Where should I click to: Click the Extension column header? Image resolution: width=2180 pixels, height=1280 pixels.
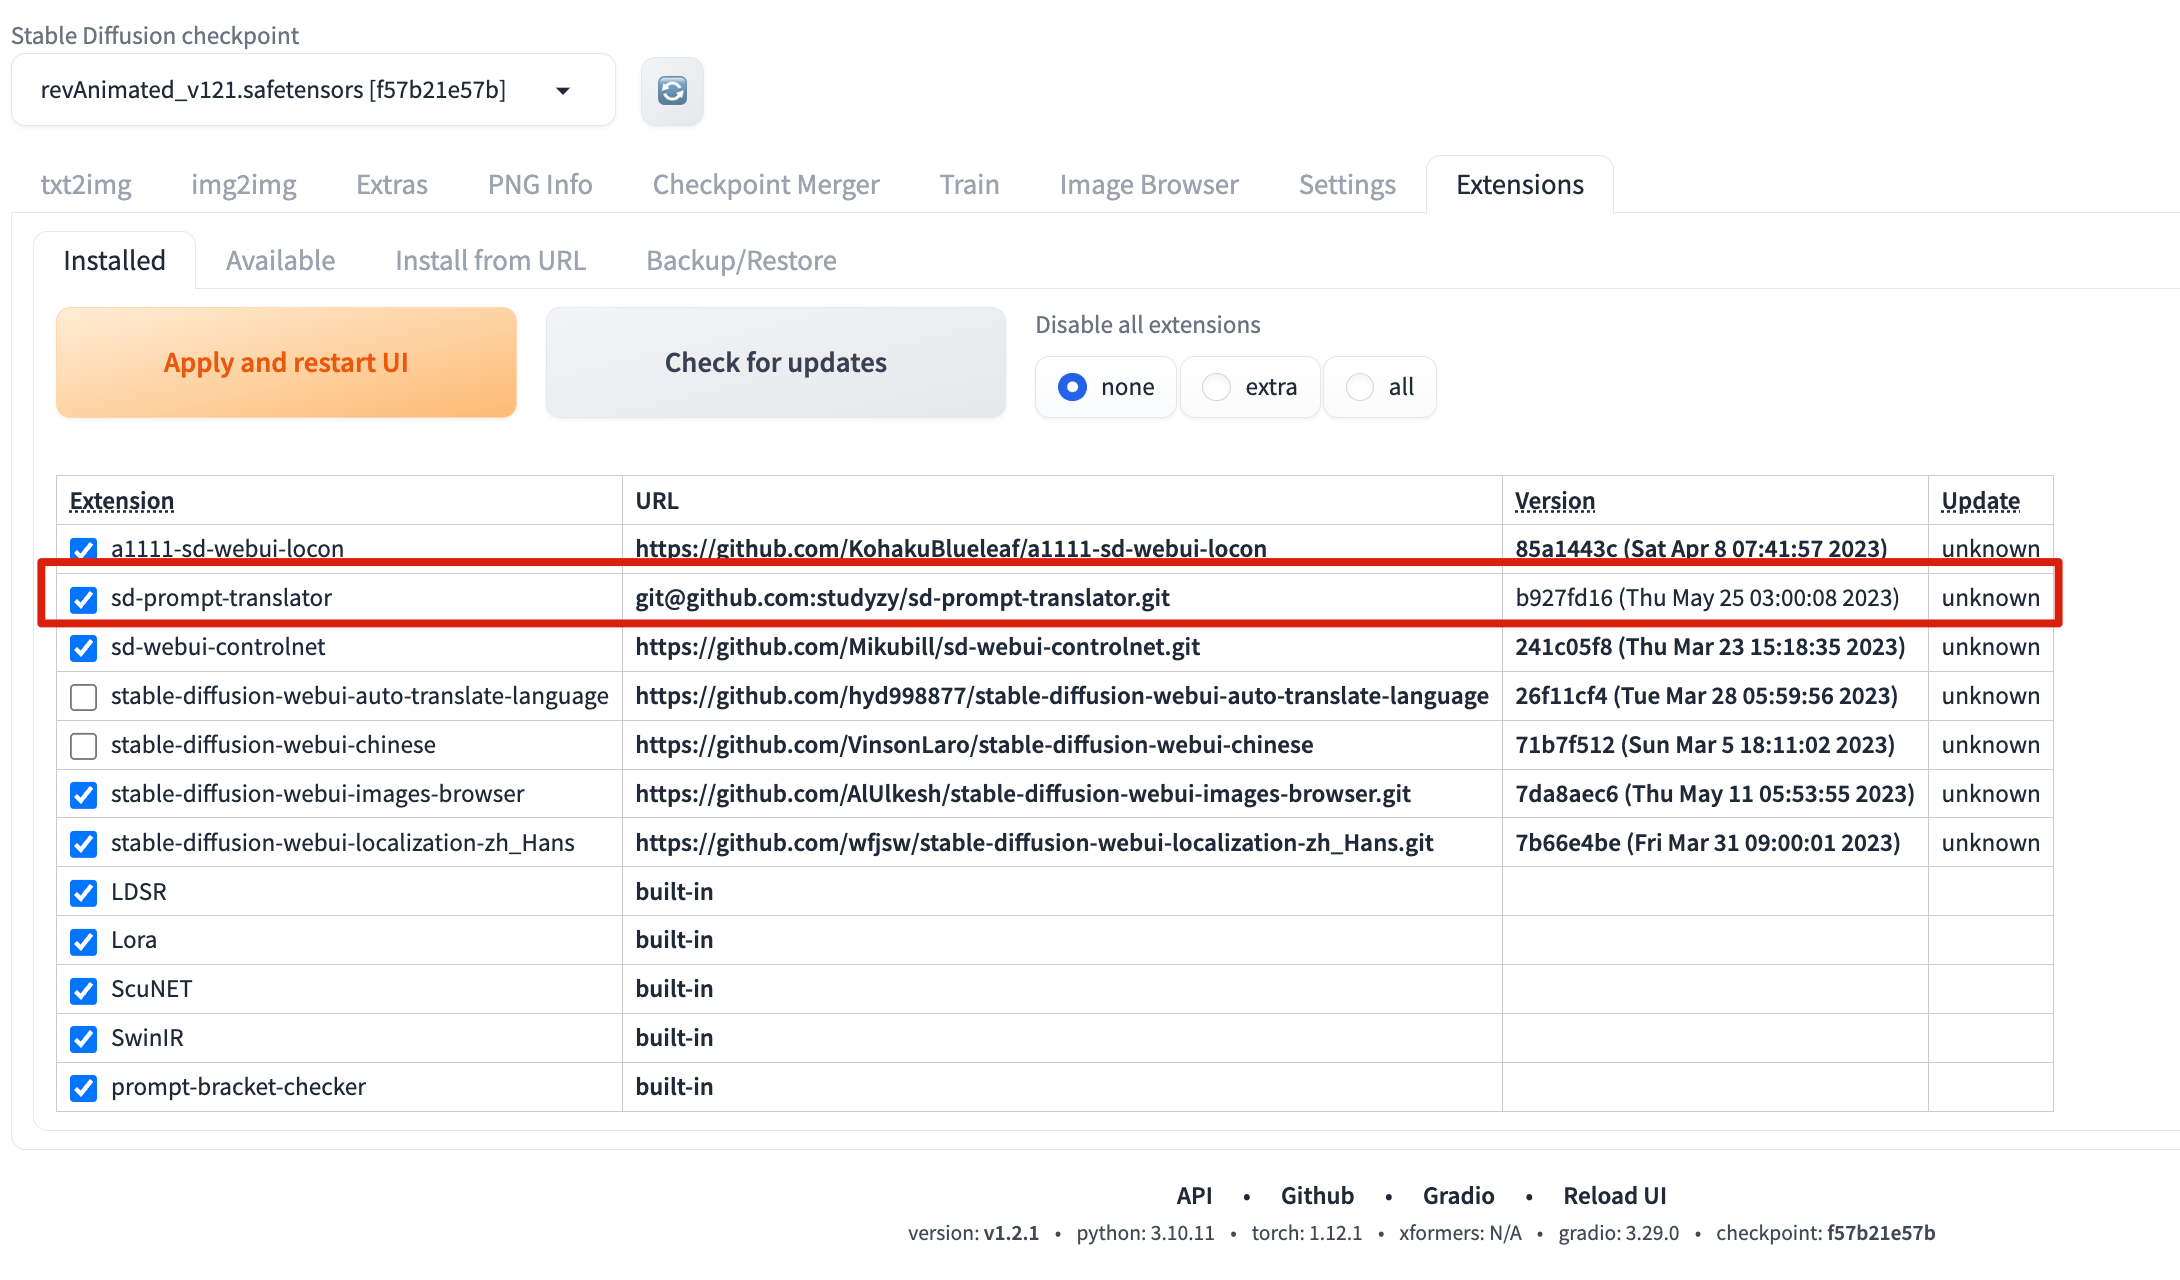[122, 501]
